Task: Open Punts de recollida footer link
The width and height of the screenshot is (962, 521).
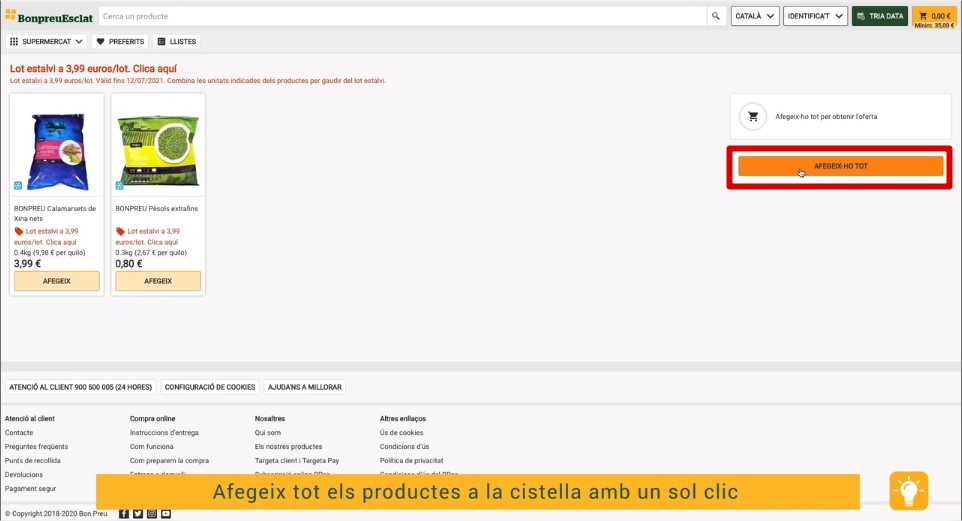Action: click(33, 460)
